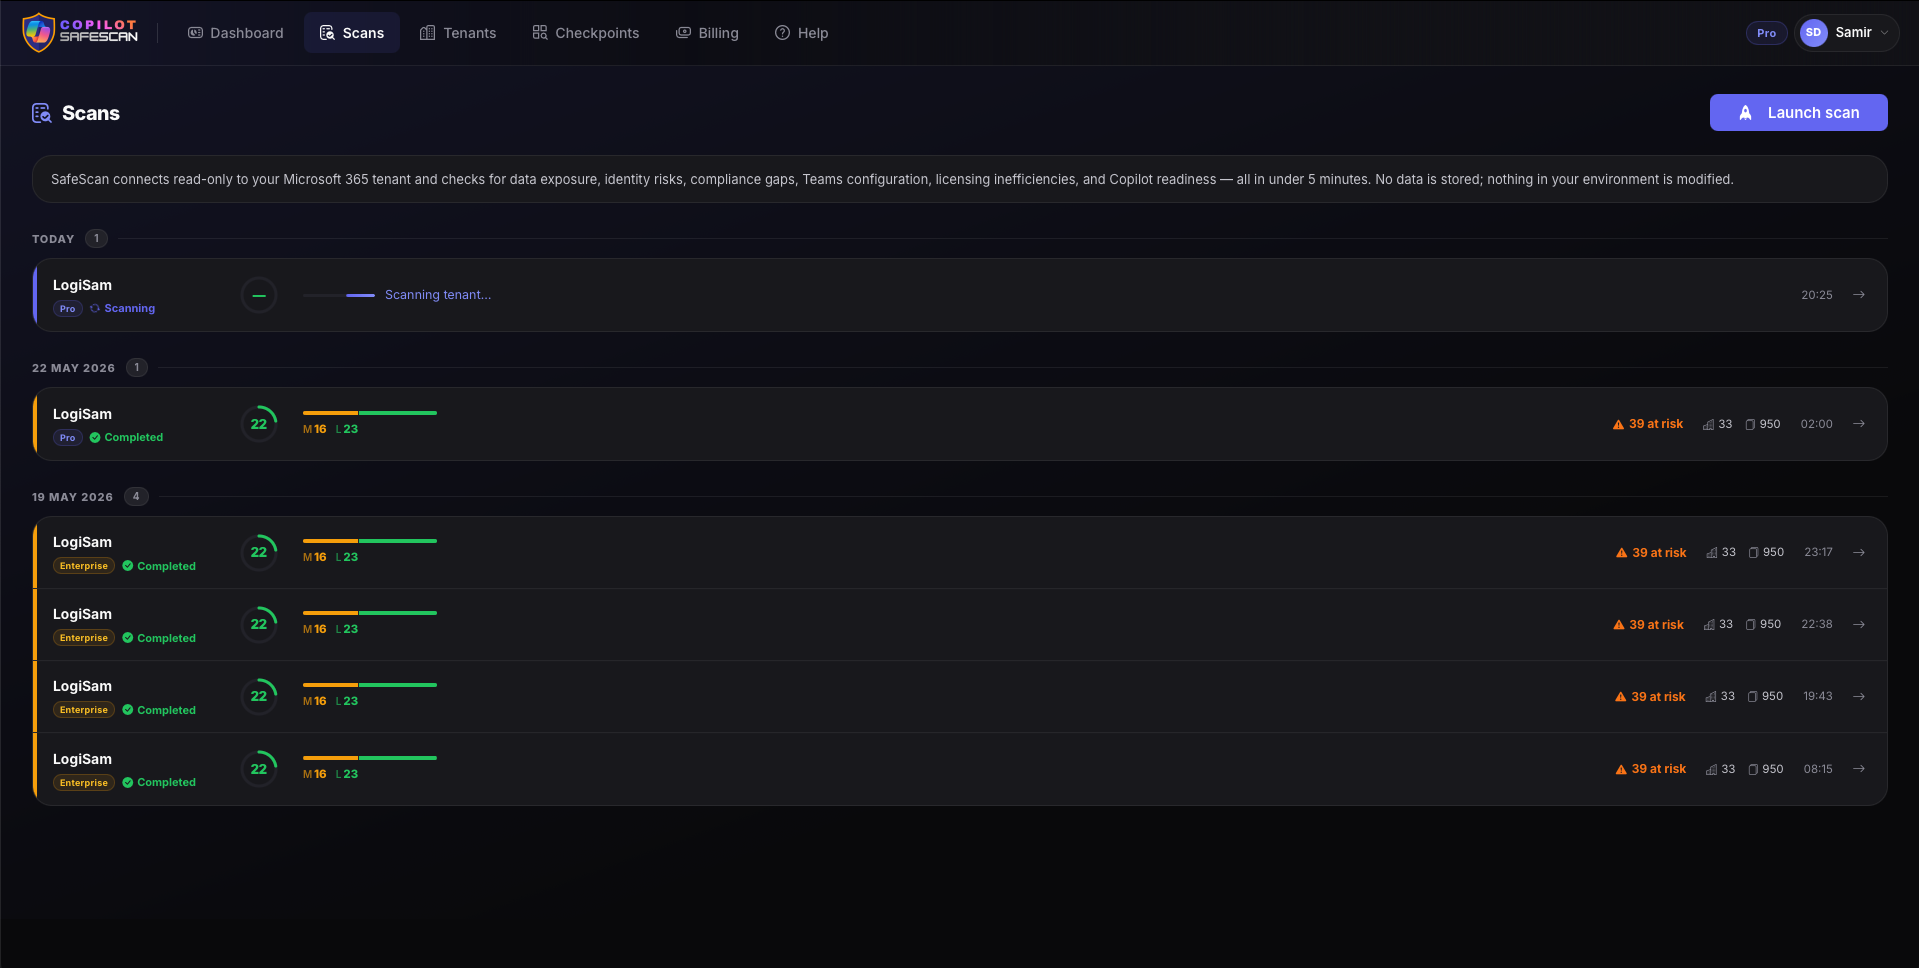1919x968 pixels.
Task: Click the Completed checkmark in the 23:17 row
Action: coord(128,566)
